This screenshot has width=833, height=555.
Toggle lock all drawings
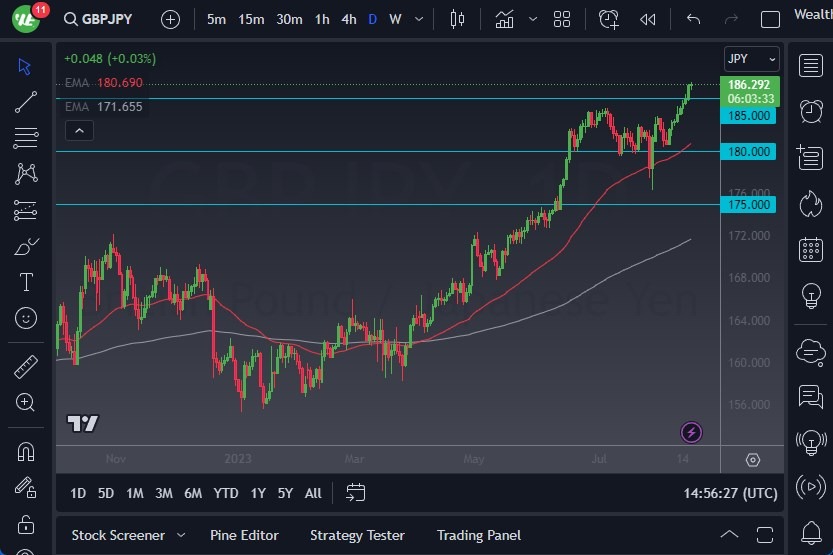[26, 524]
